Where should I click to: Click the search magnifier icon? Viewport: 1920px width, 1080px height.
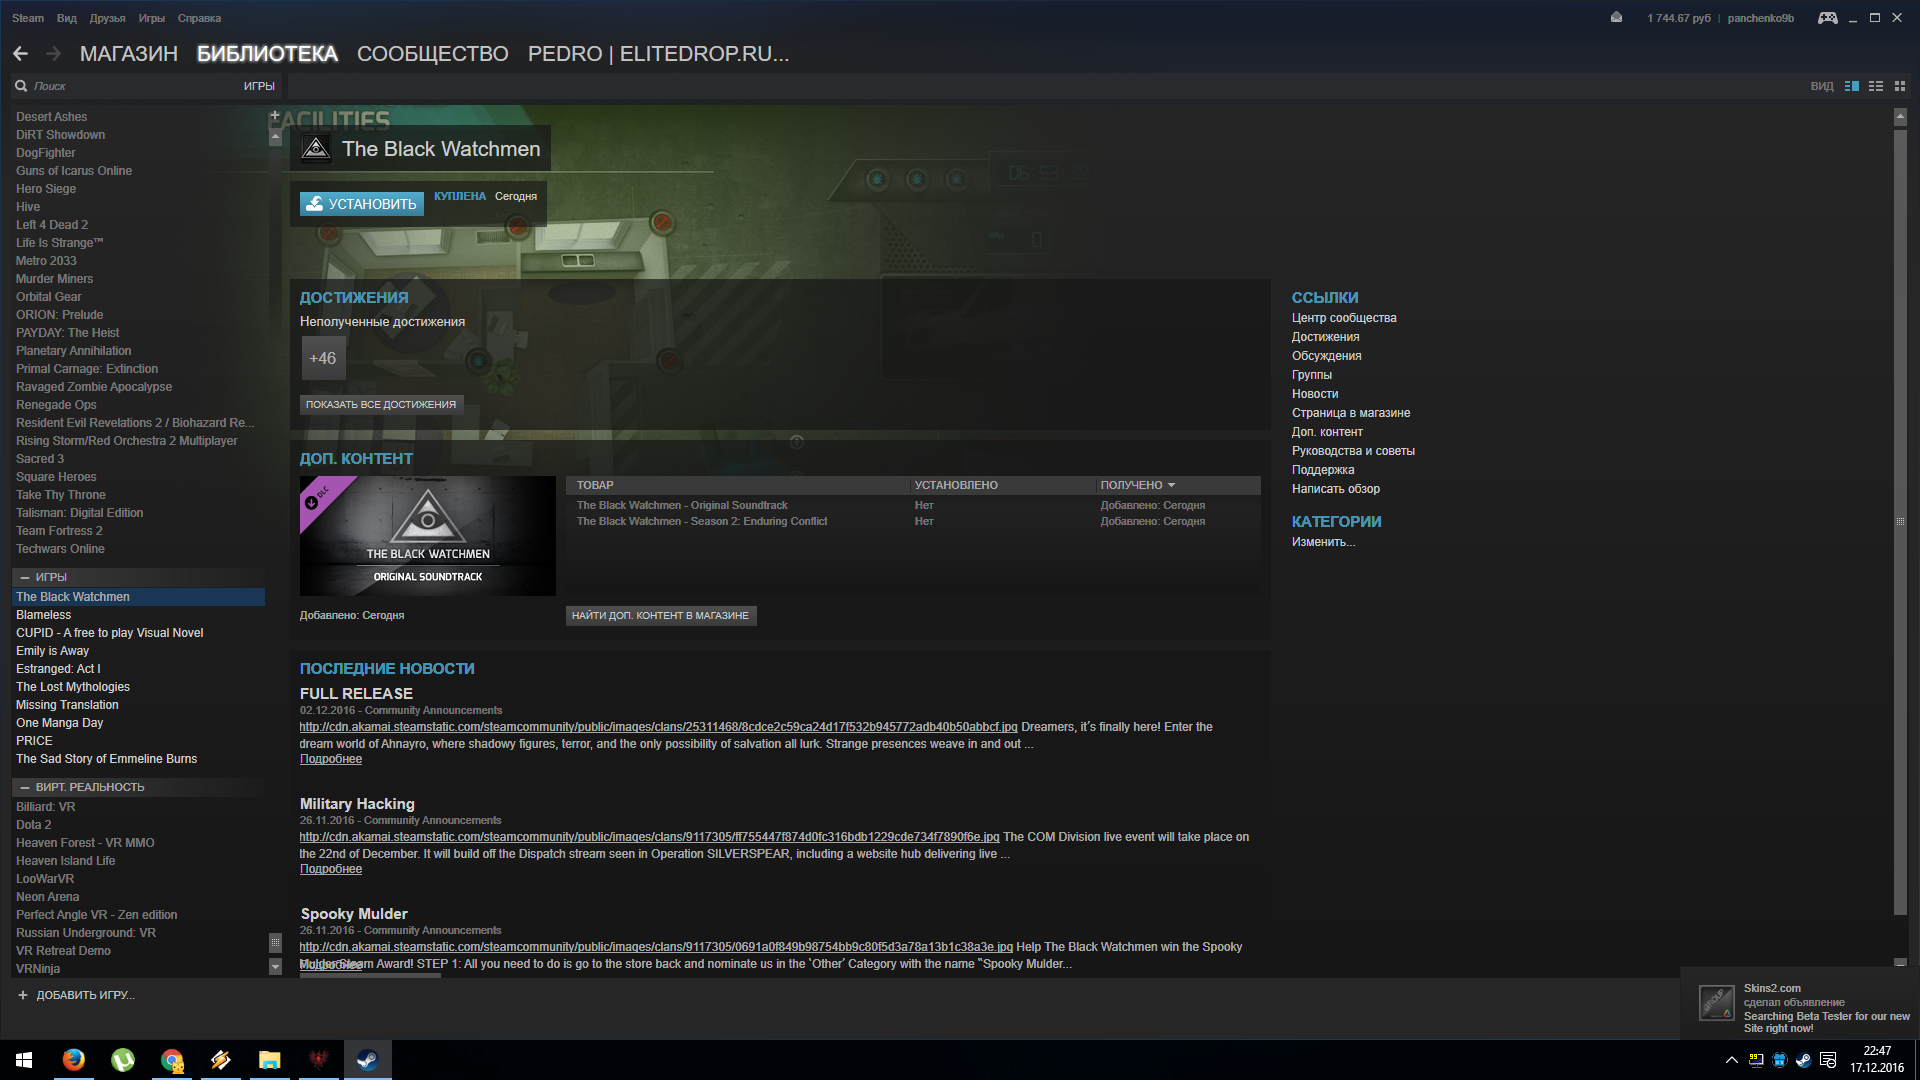coord(21,86)
